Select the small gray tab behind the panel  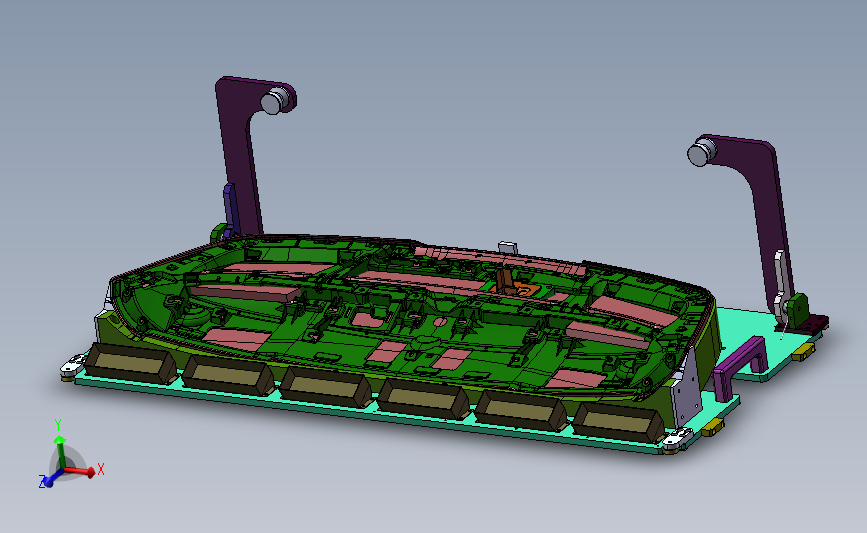pos(508,247)
